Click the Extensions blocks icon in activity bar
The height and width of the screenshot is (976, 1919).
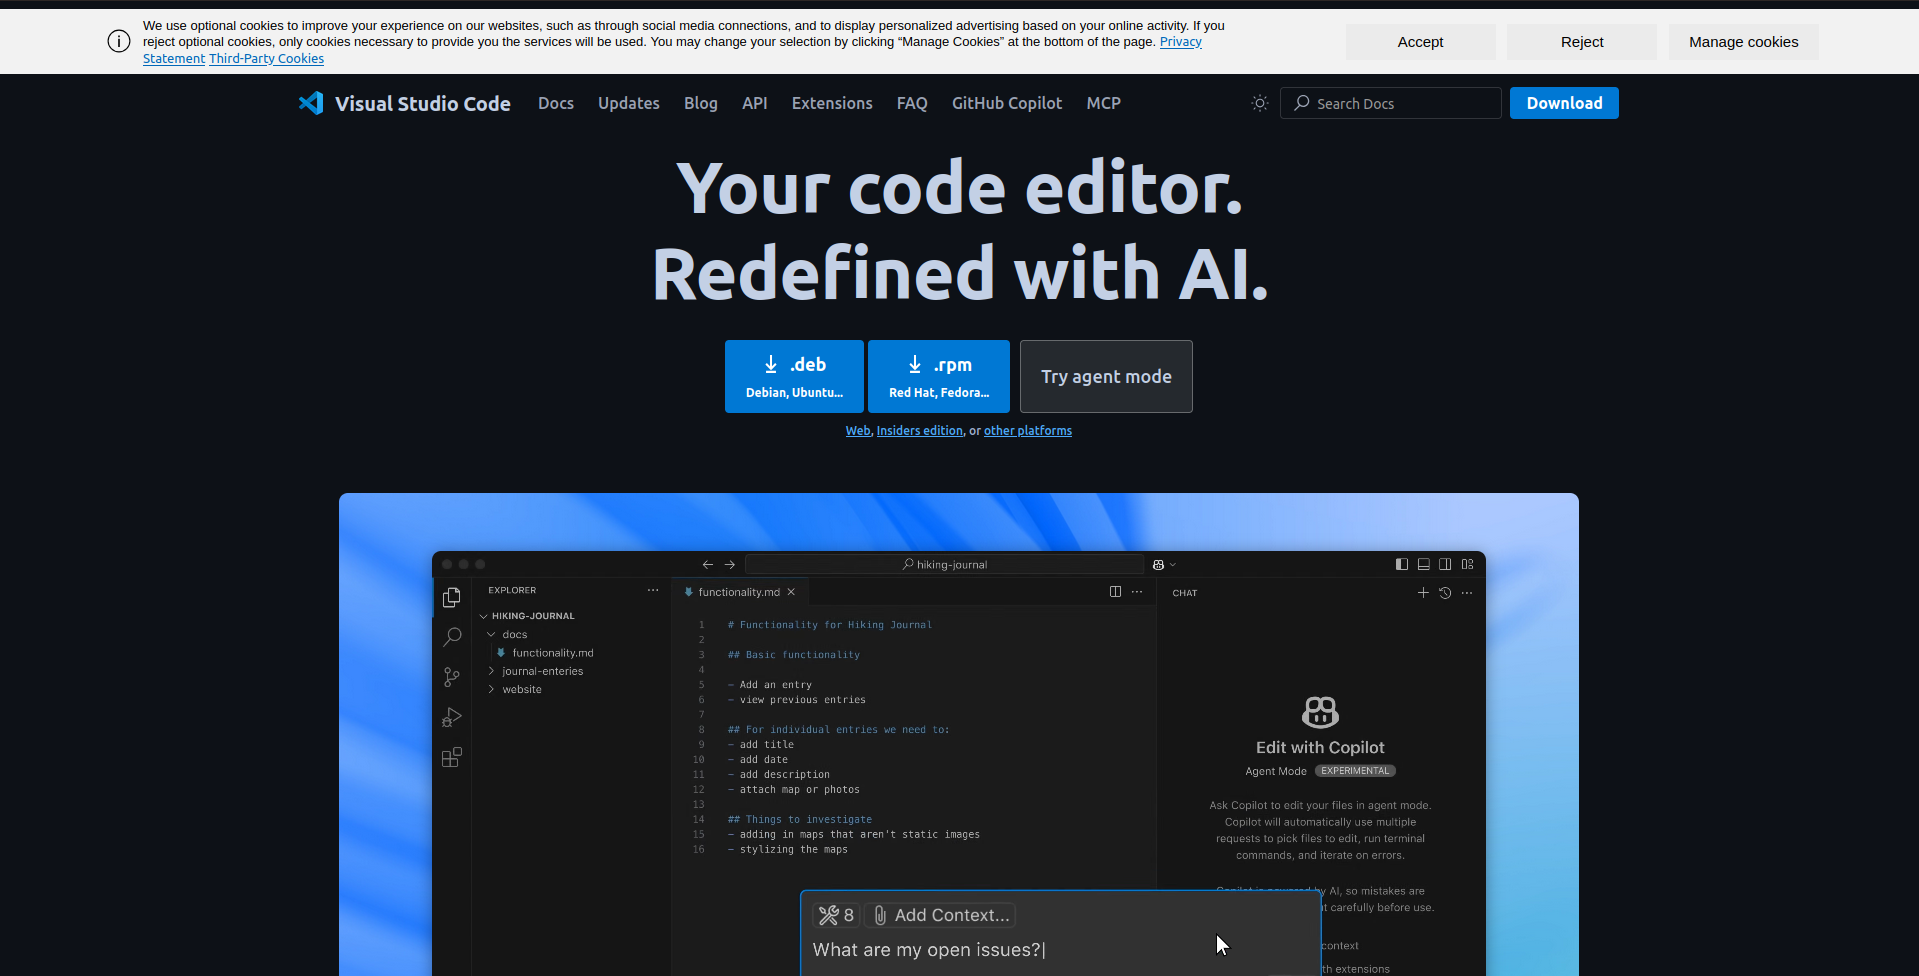[452, 757]
